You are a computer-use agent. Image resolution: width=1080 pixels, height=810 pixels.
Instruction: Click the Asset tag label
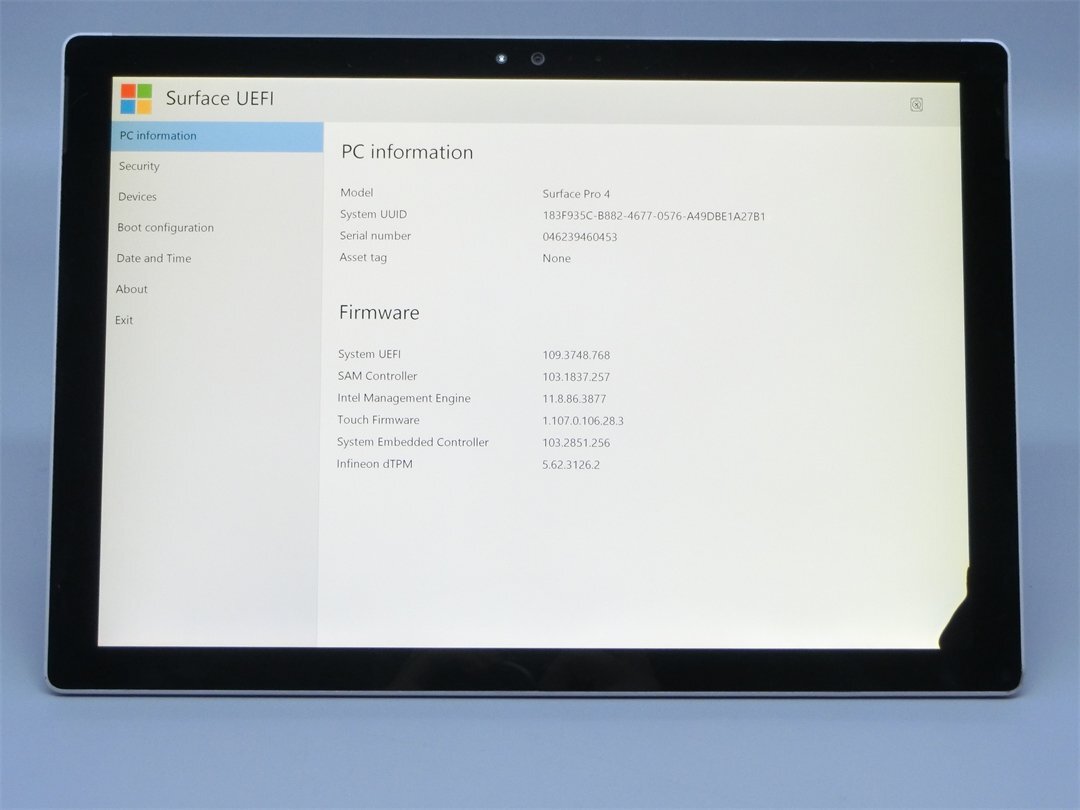tap(363, 258)
